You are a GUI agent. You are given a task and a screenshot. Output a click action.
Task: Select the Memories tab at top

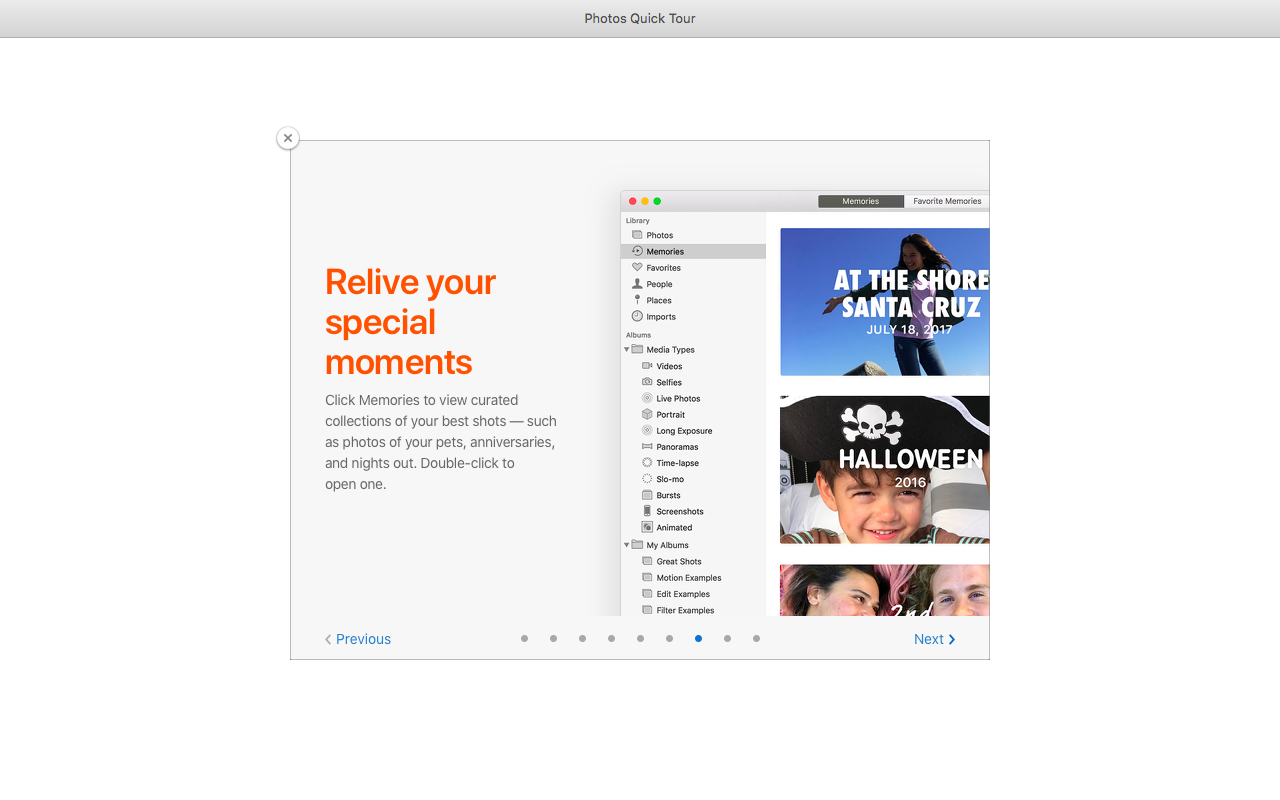[x=860, y=201]
